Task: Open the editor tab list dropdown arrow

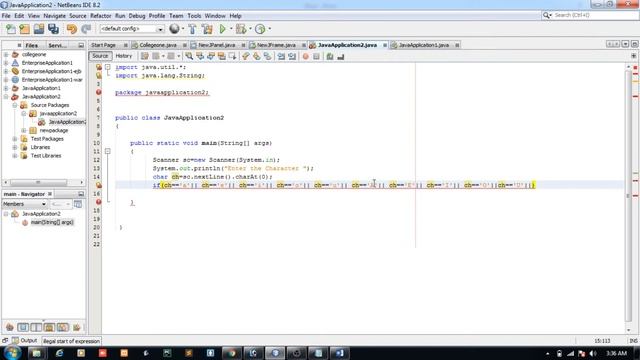Action: pyautogui.click(x=625, y=44)
